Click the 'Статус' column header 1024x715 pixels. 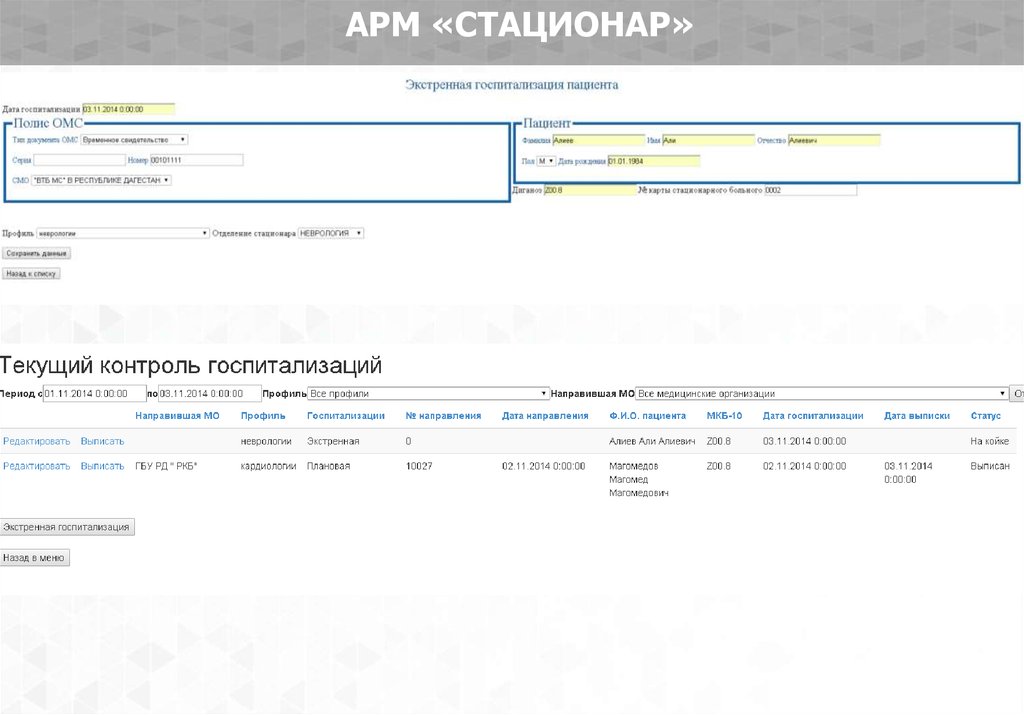[x=985, y=416]
